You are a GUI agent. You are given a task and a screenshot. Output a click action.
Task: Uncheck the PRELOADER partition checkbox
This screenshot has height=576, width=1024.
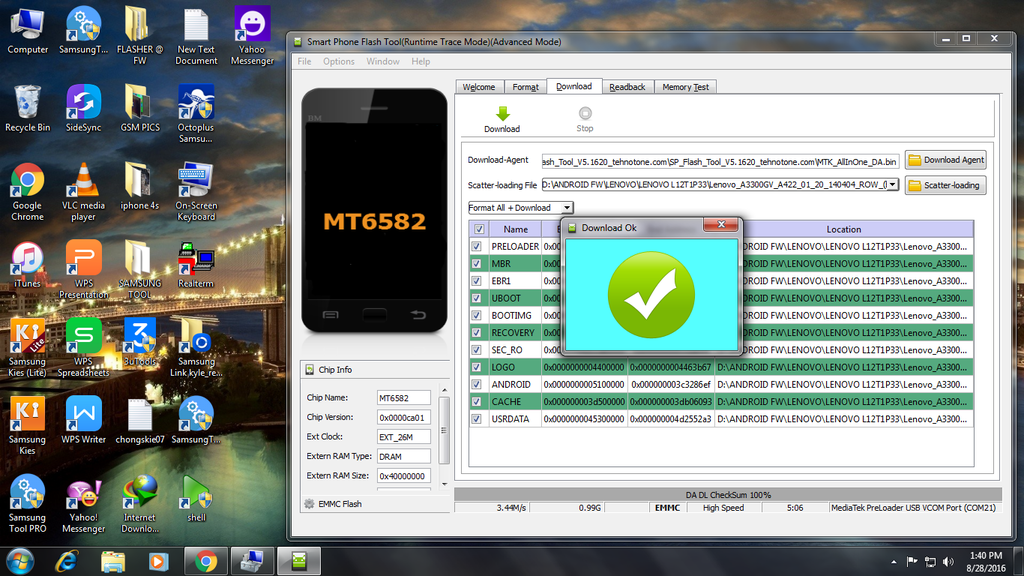click(x=478, y=247)
